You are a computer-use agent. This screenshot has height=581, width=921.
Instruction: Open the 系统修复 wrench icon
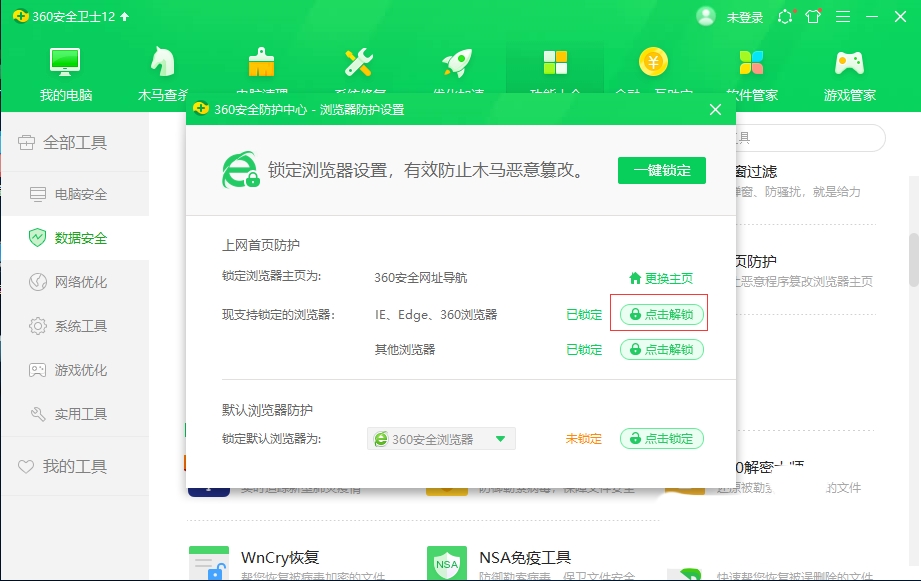pyautogui.click(x=359, y=62)
